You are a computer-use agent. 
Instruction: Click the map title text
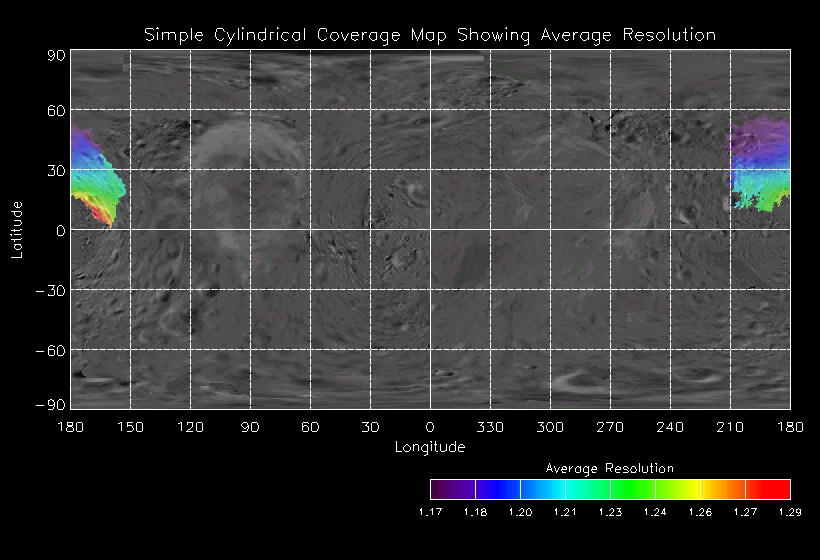[x=430, y=35]
